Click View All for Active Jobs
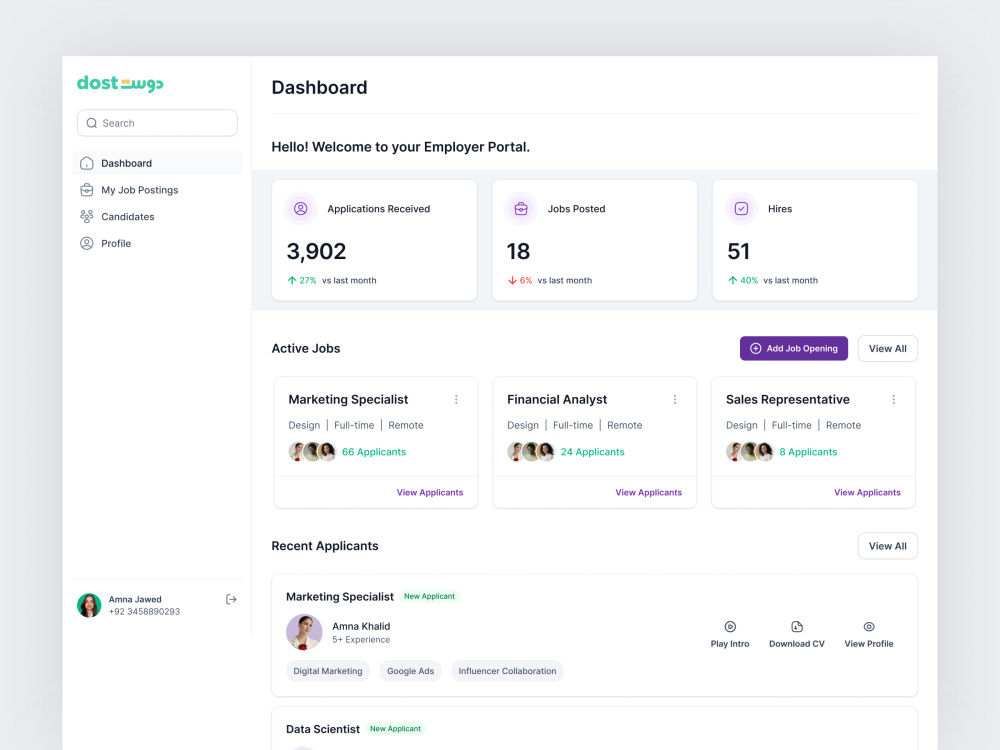The width and height of the screenshot is (1000, 750). coord(888,348)
